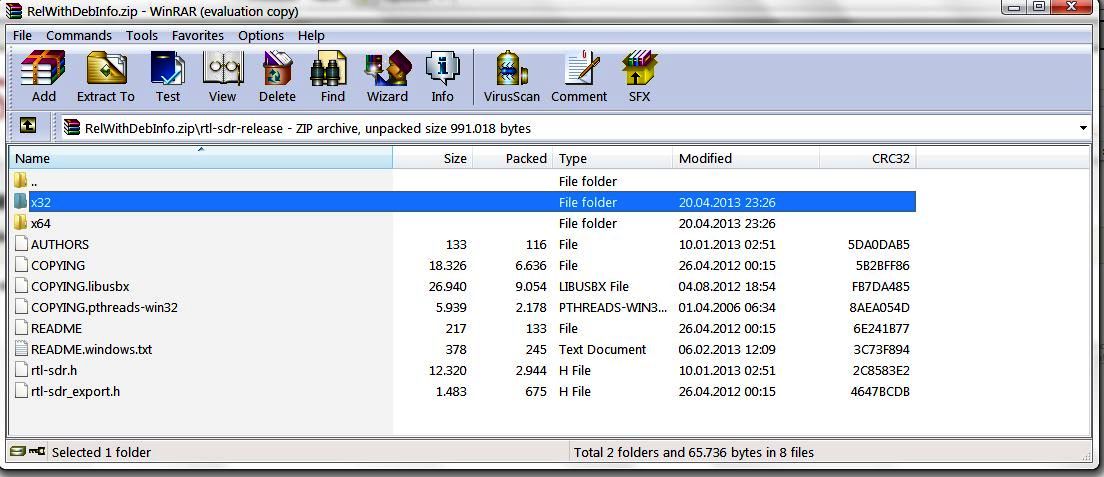This screenshot has height=477, width=1104.
Task: Click the x64 folder name
Action: 41,223
